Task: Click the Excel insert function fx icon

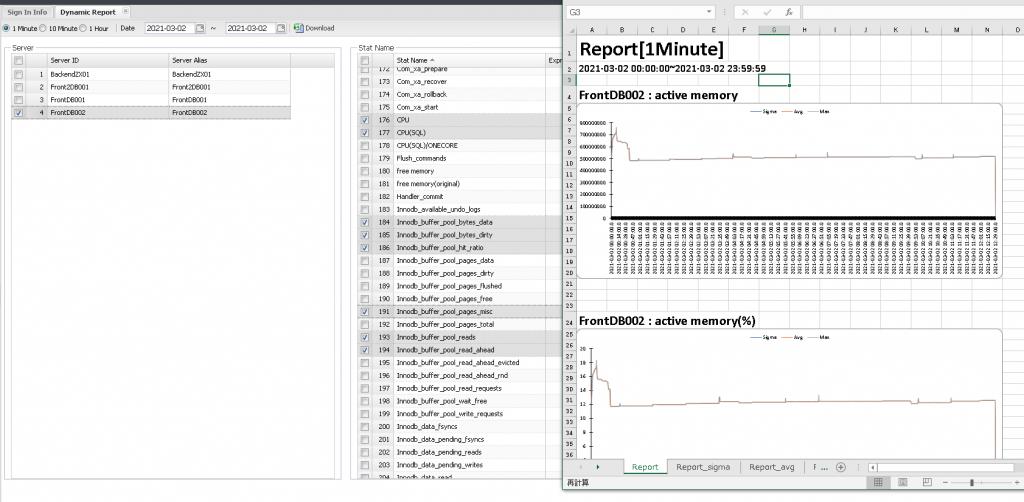Action: click(788, 12)
